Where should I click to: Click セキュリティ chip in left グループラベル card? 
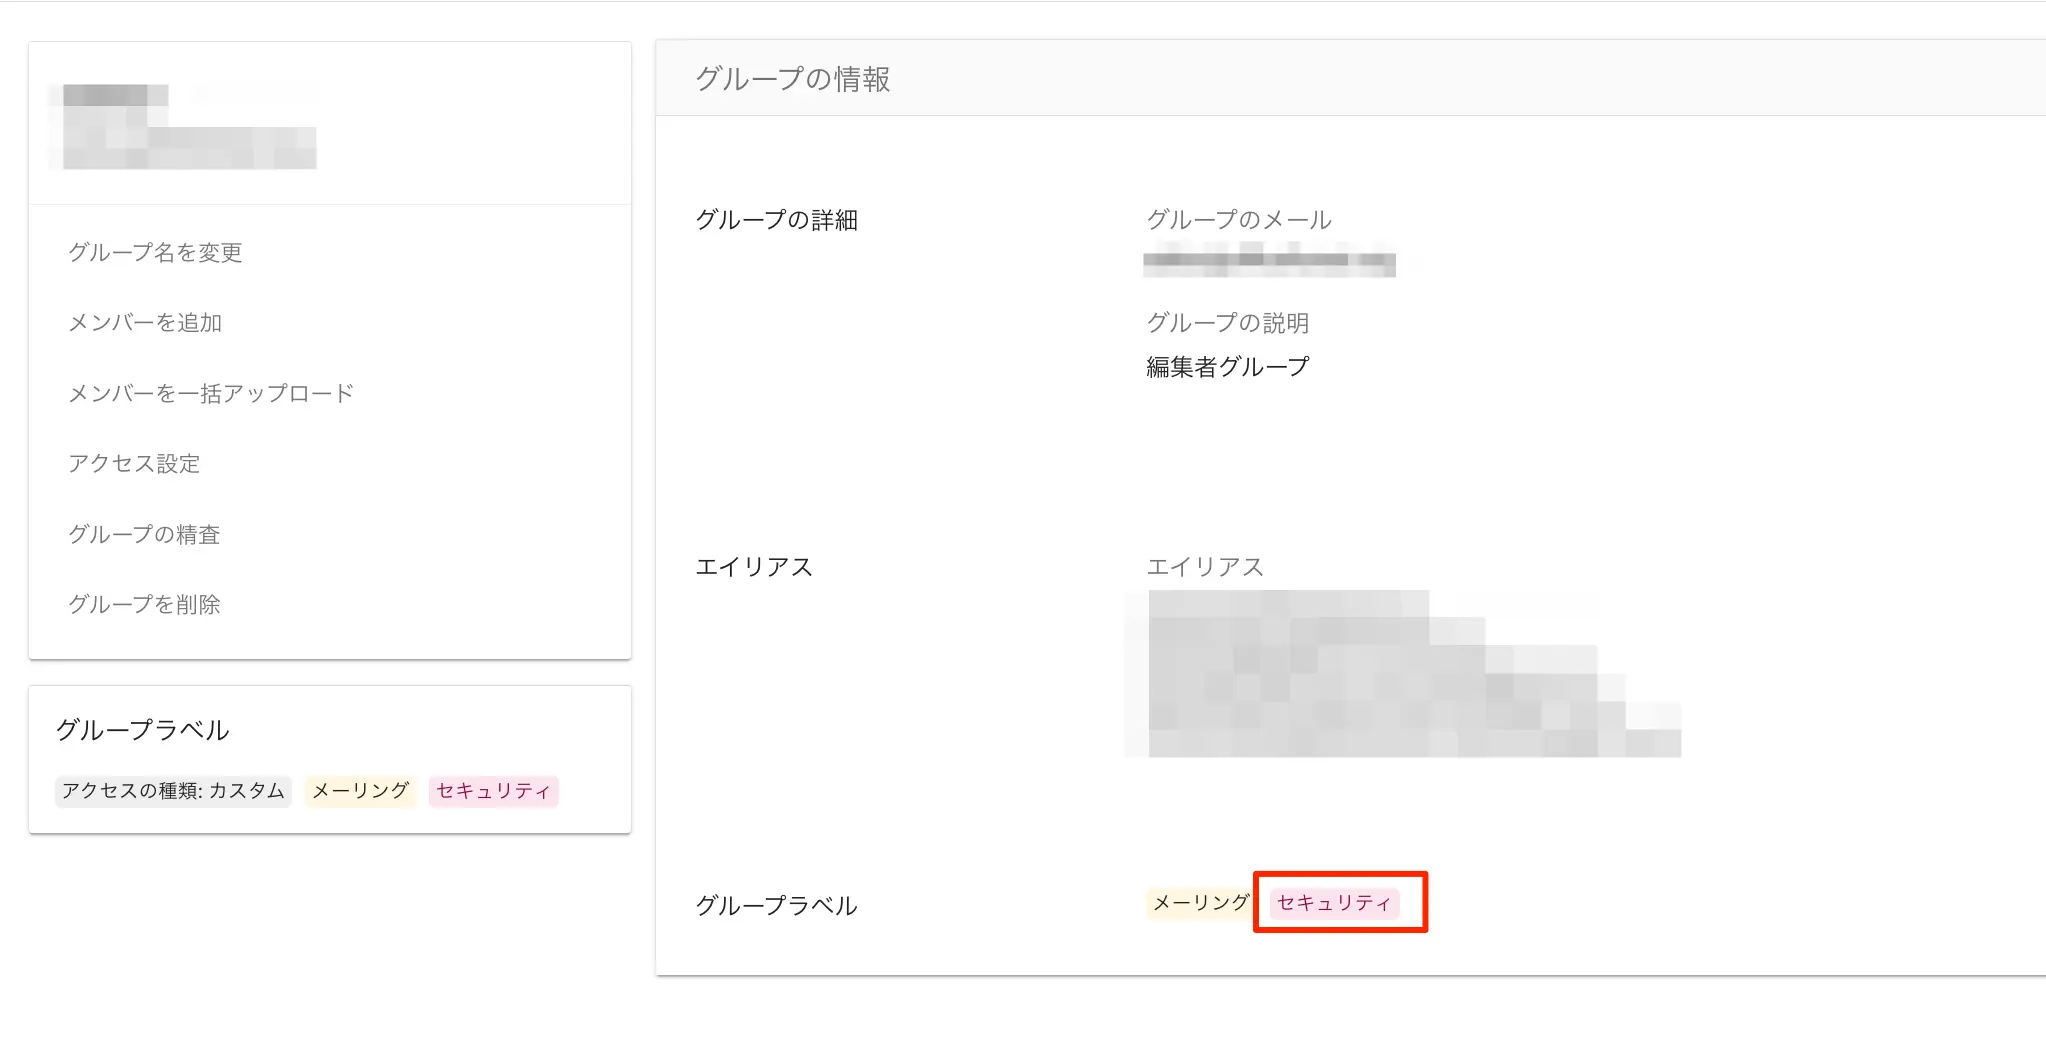click(493, 791)
